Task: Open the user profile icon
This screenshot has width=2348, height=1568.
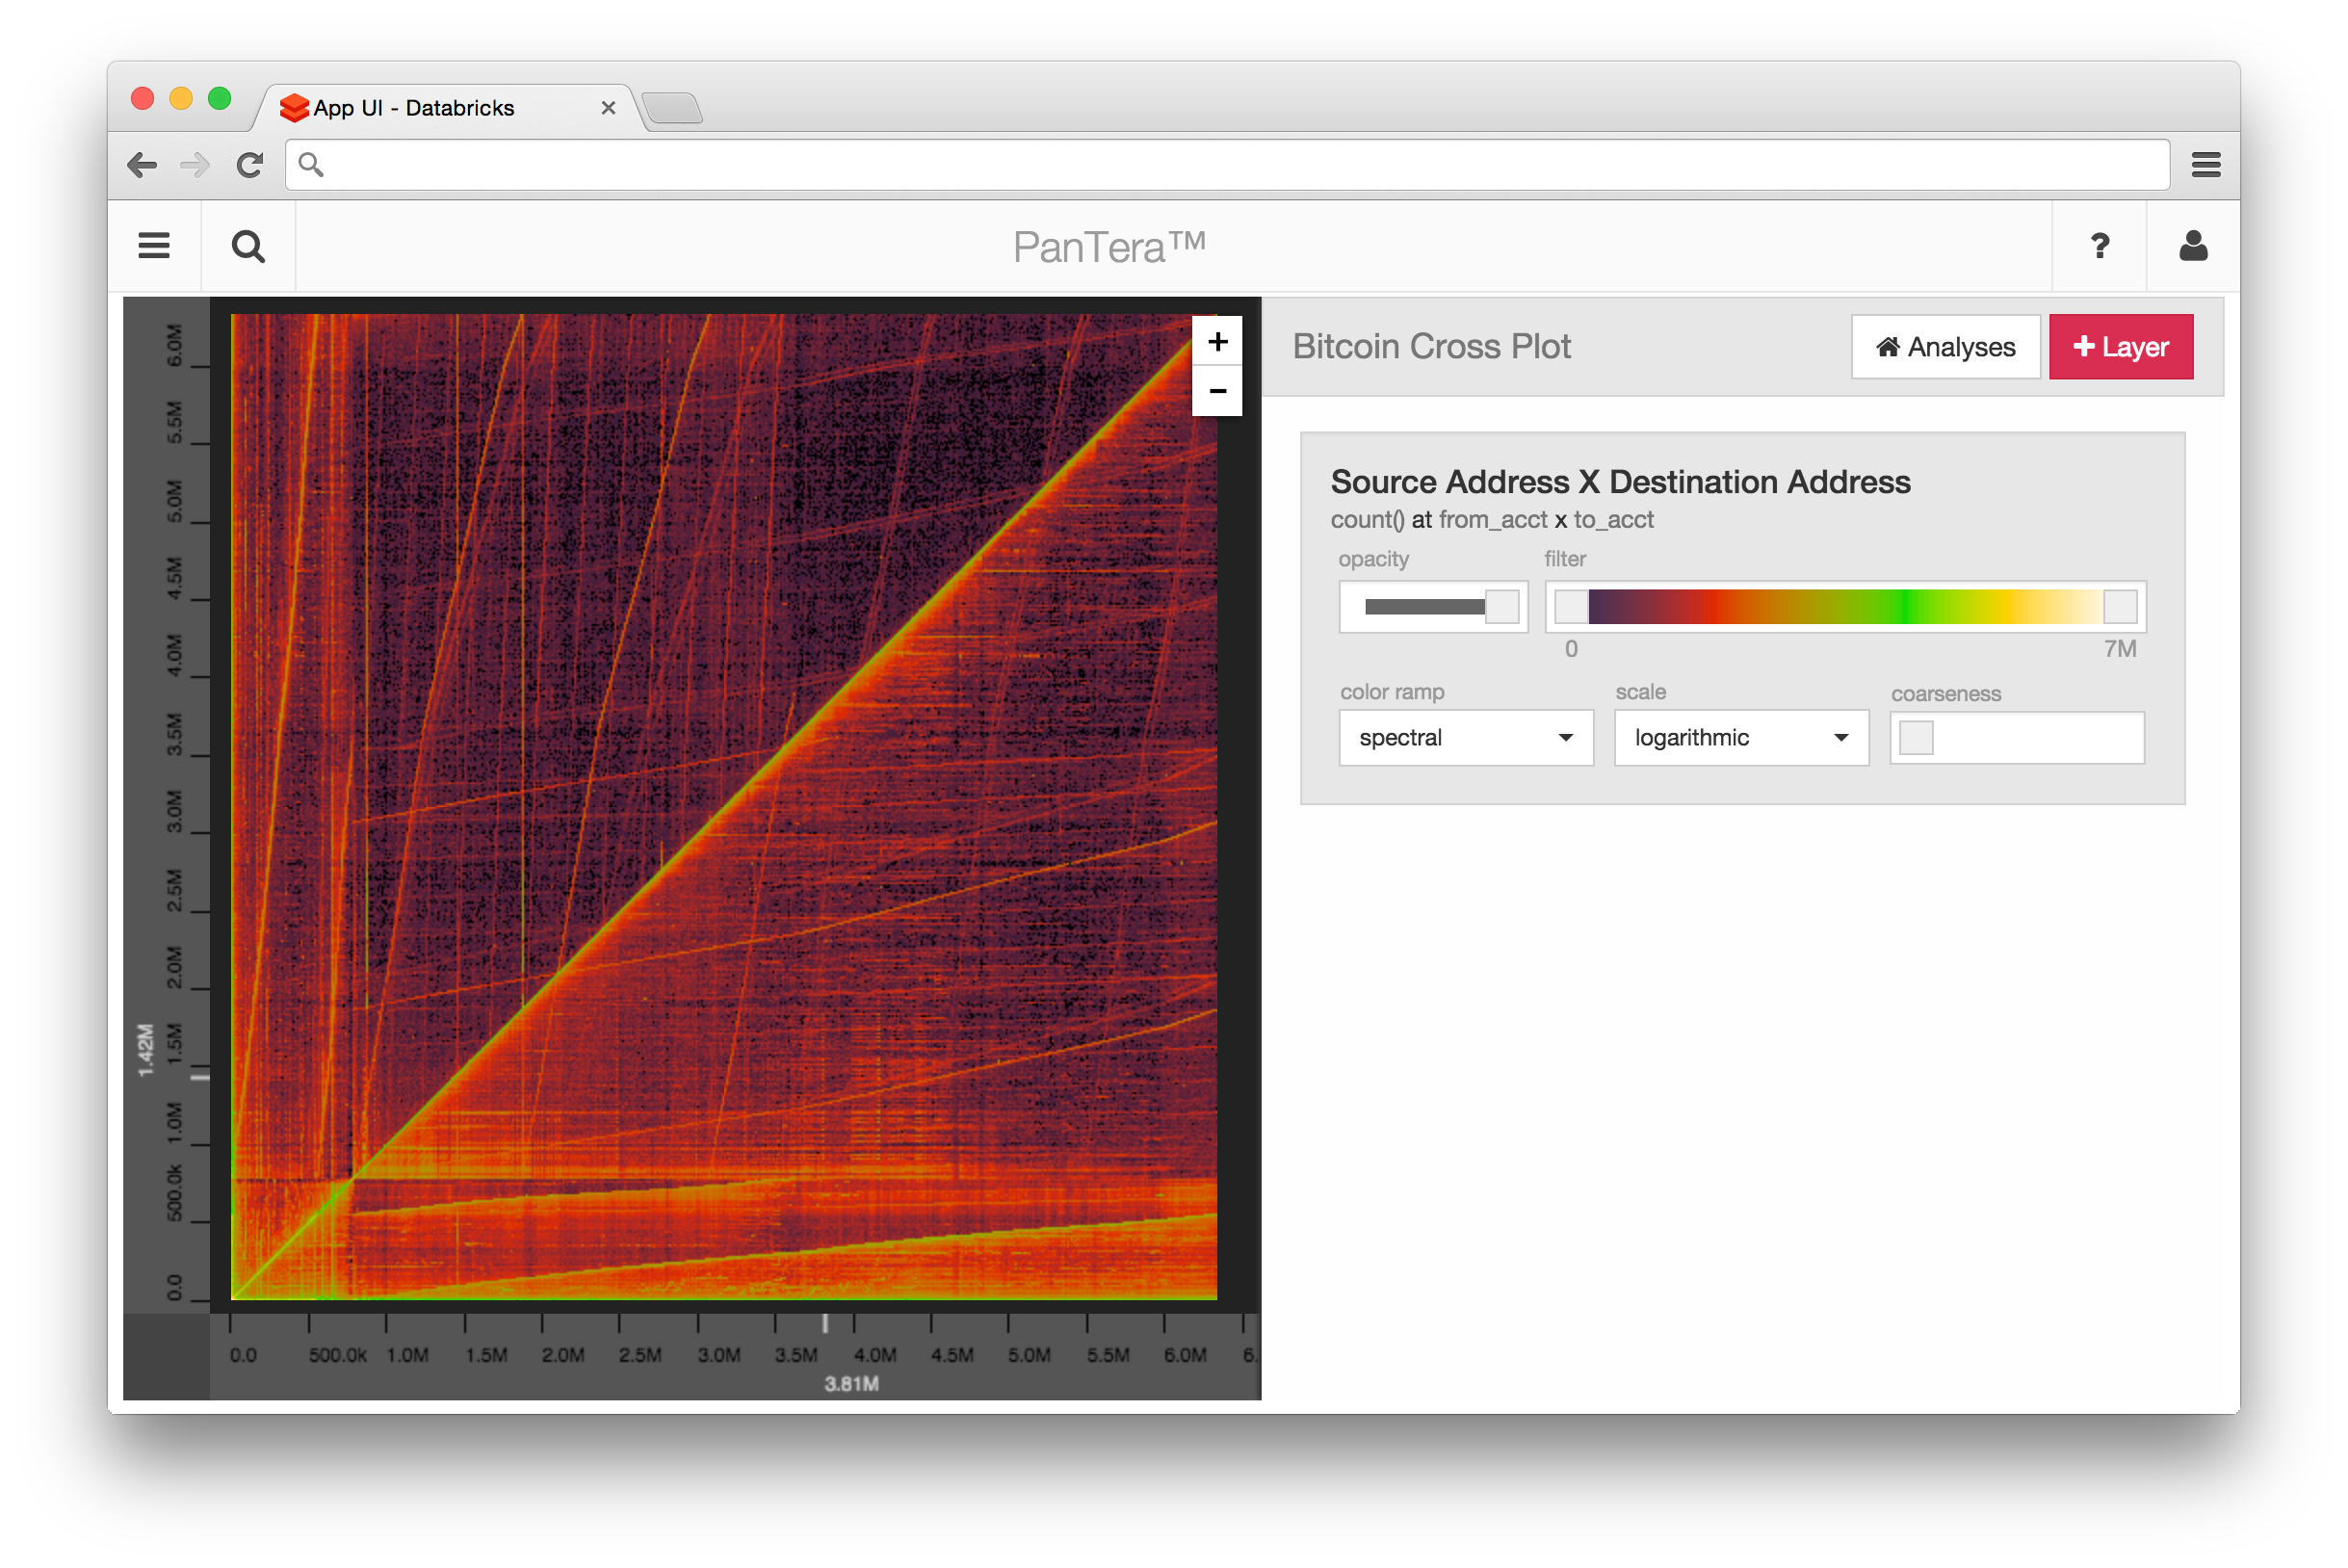Action: pos(2193,246)
